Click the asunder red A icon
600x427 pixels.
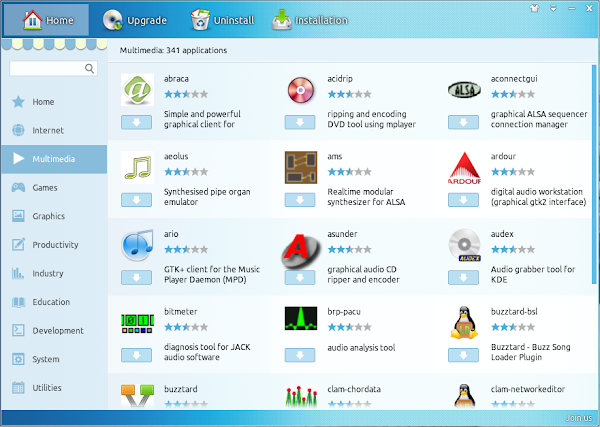pos(301,251)
